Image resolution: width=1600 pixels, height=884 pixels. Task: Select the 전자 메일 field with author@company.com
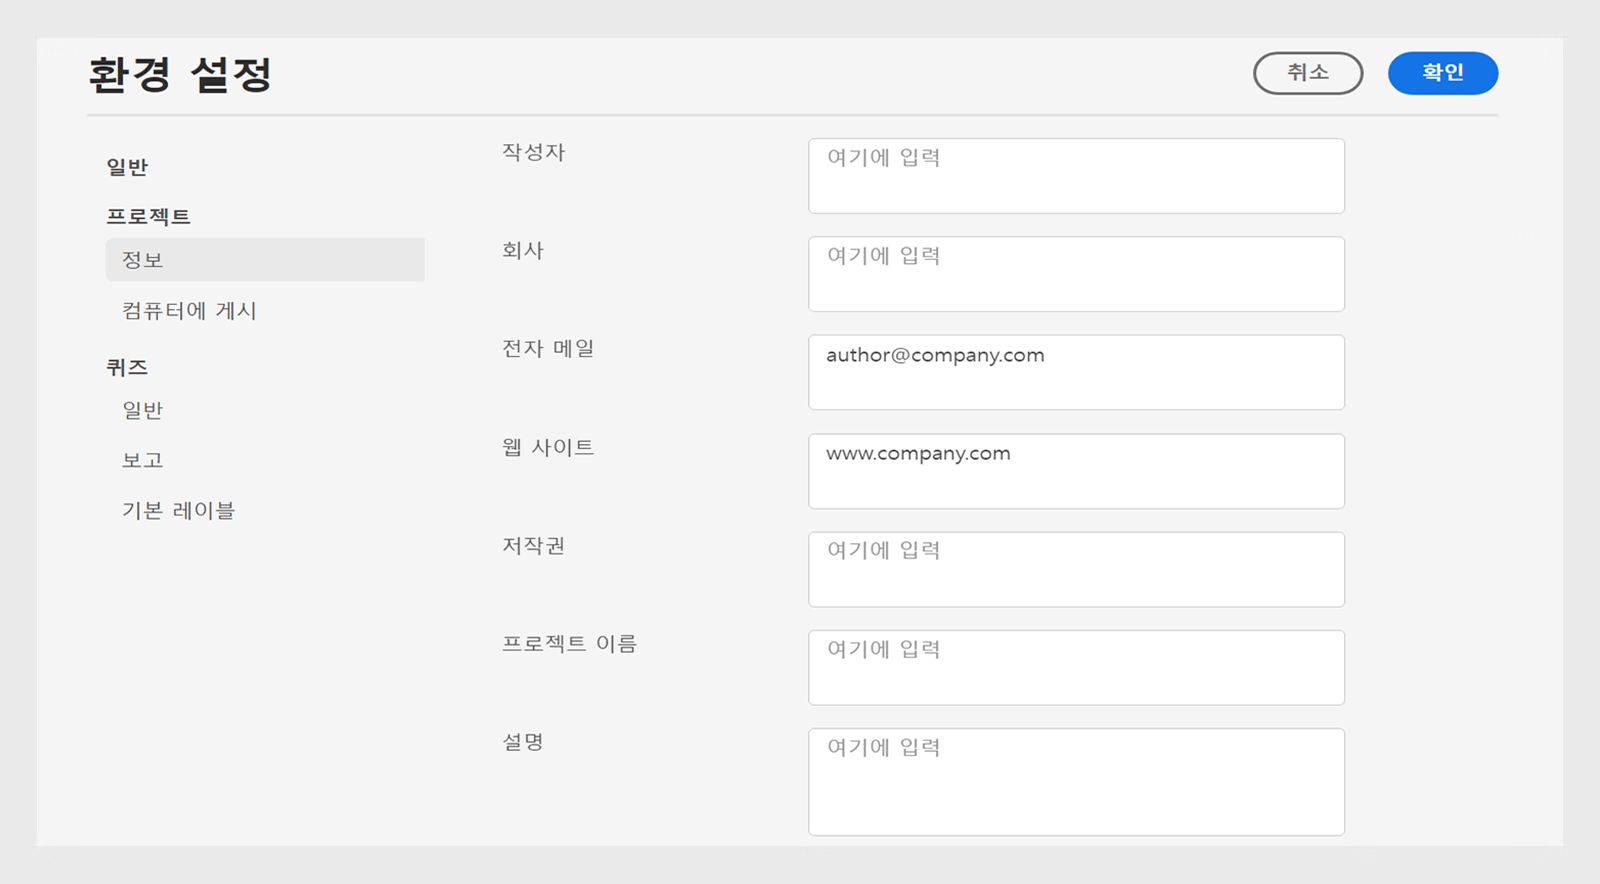click(1075, 372)
